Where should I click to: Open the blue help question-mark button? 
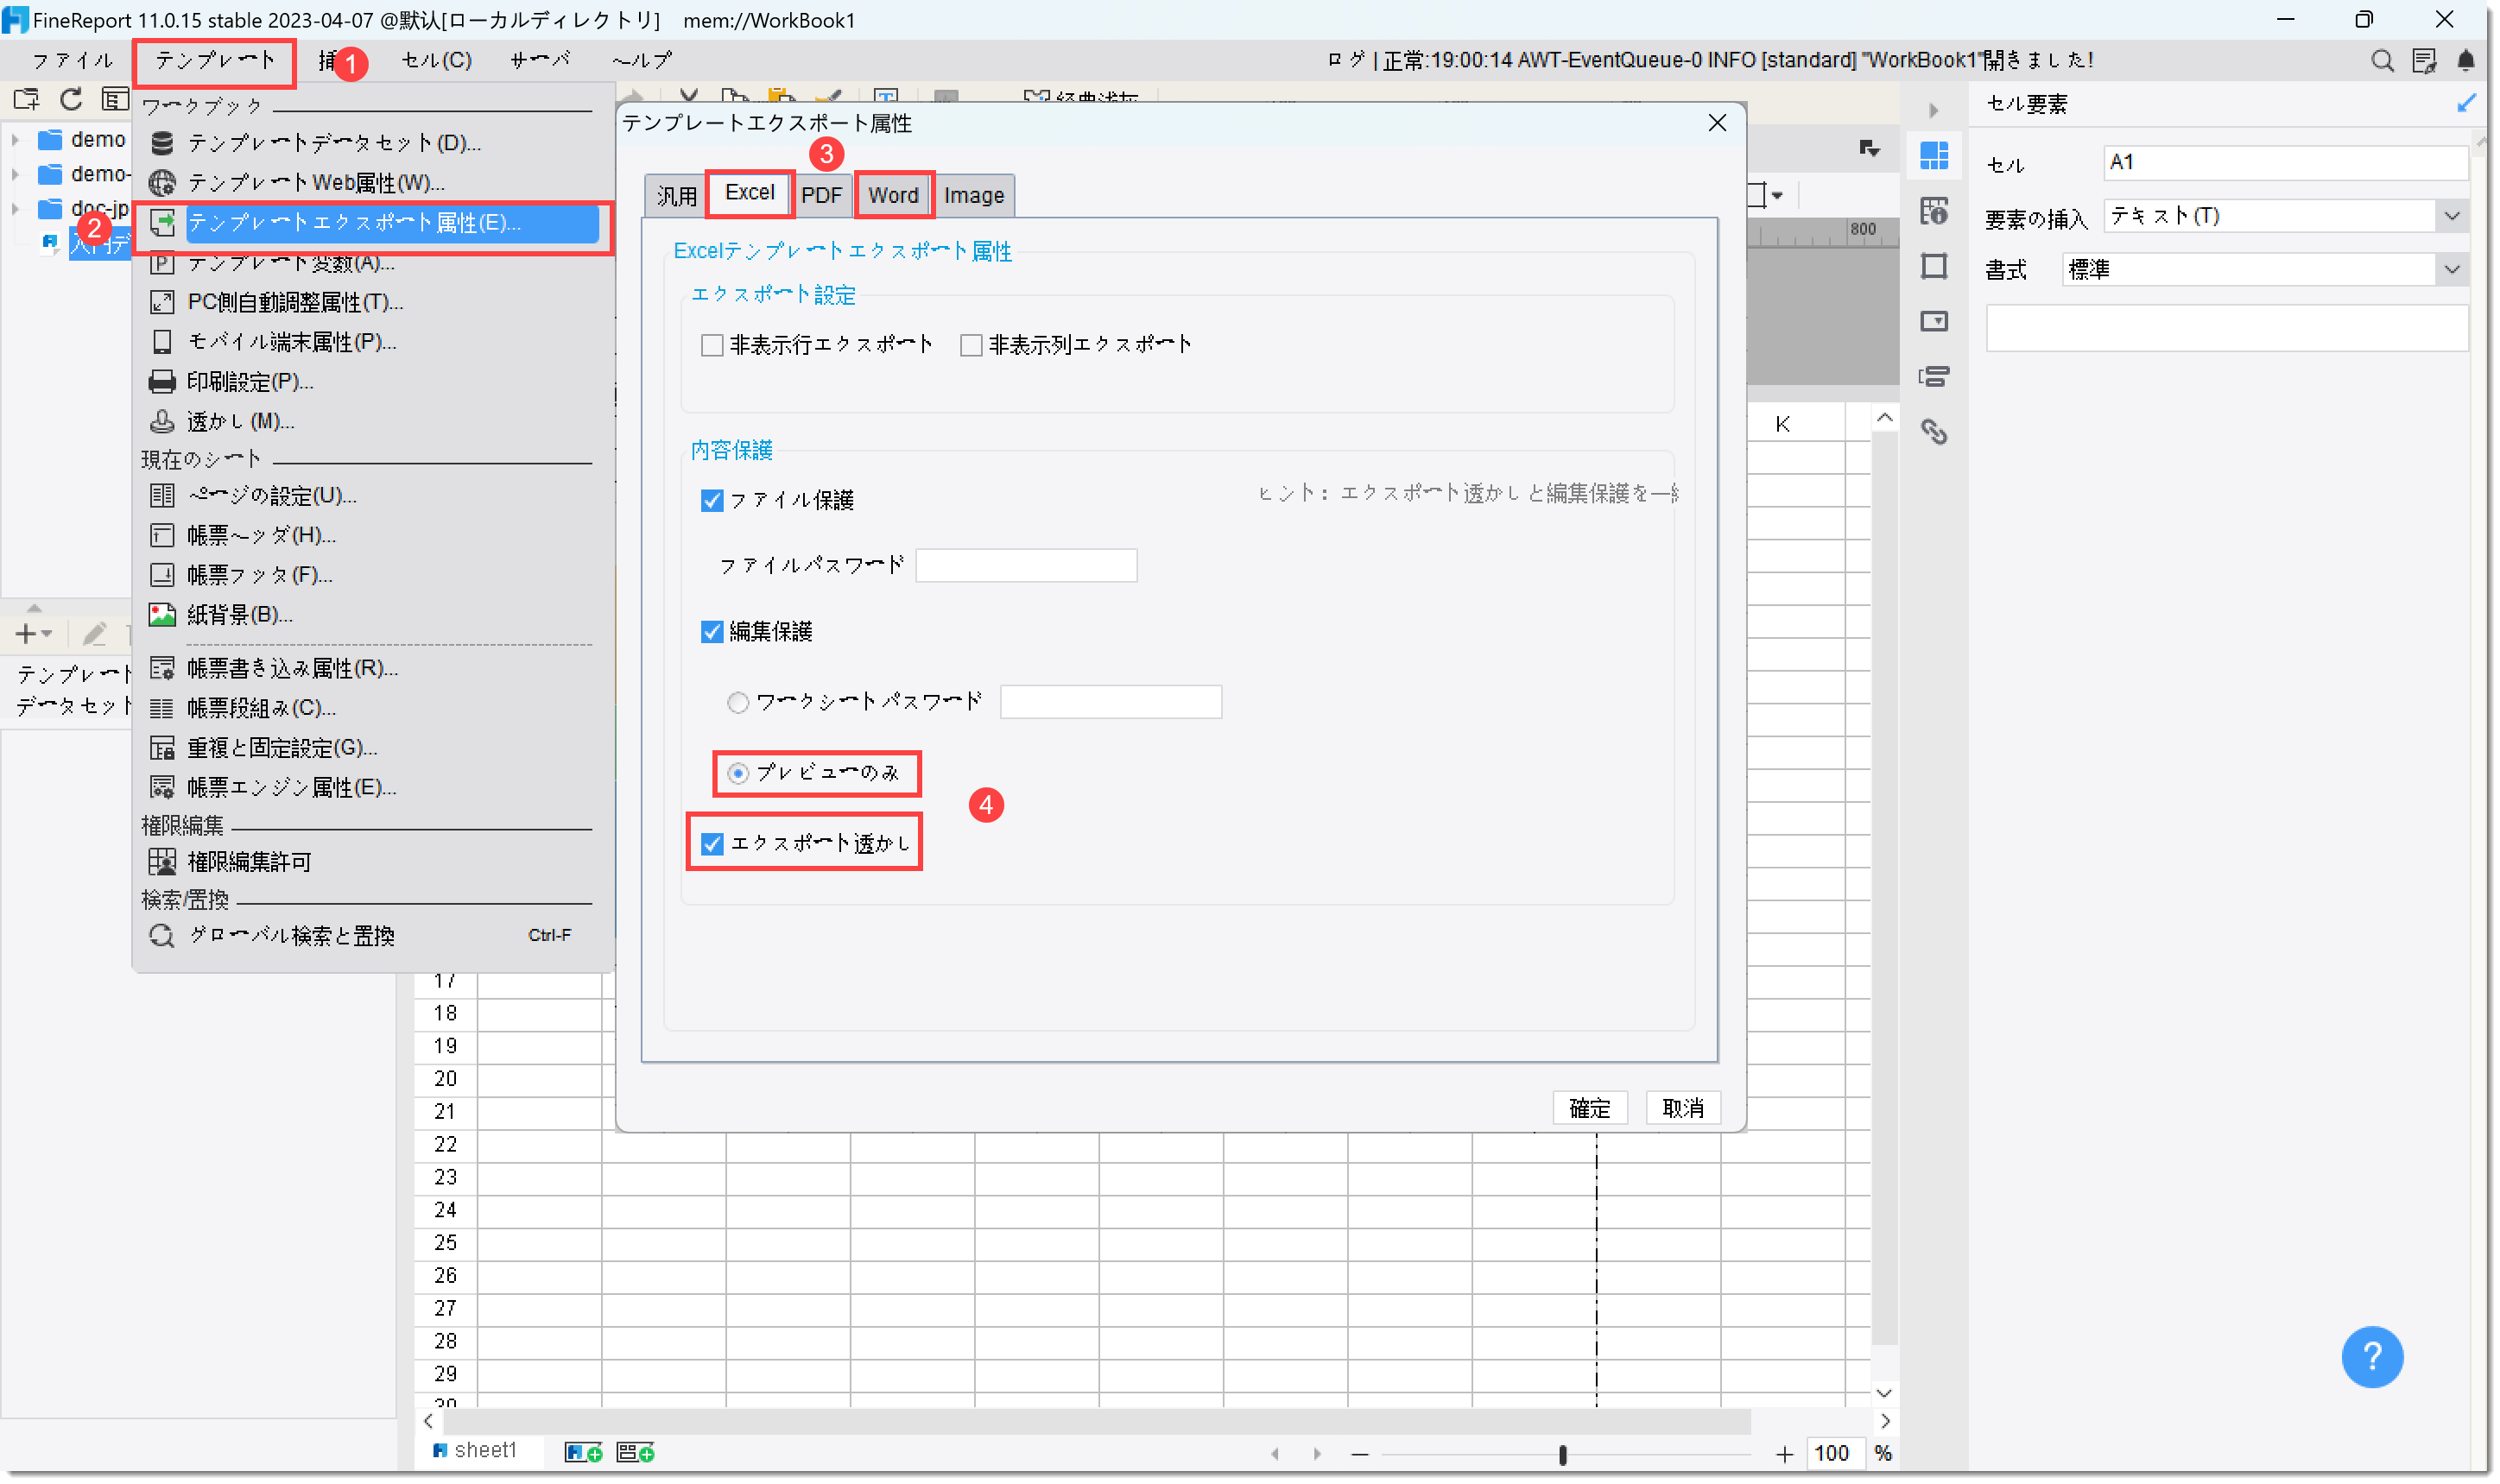(2372, 1357)
